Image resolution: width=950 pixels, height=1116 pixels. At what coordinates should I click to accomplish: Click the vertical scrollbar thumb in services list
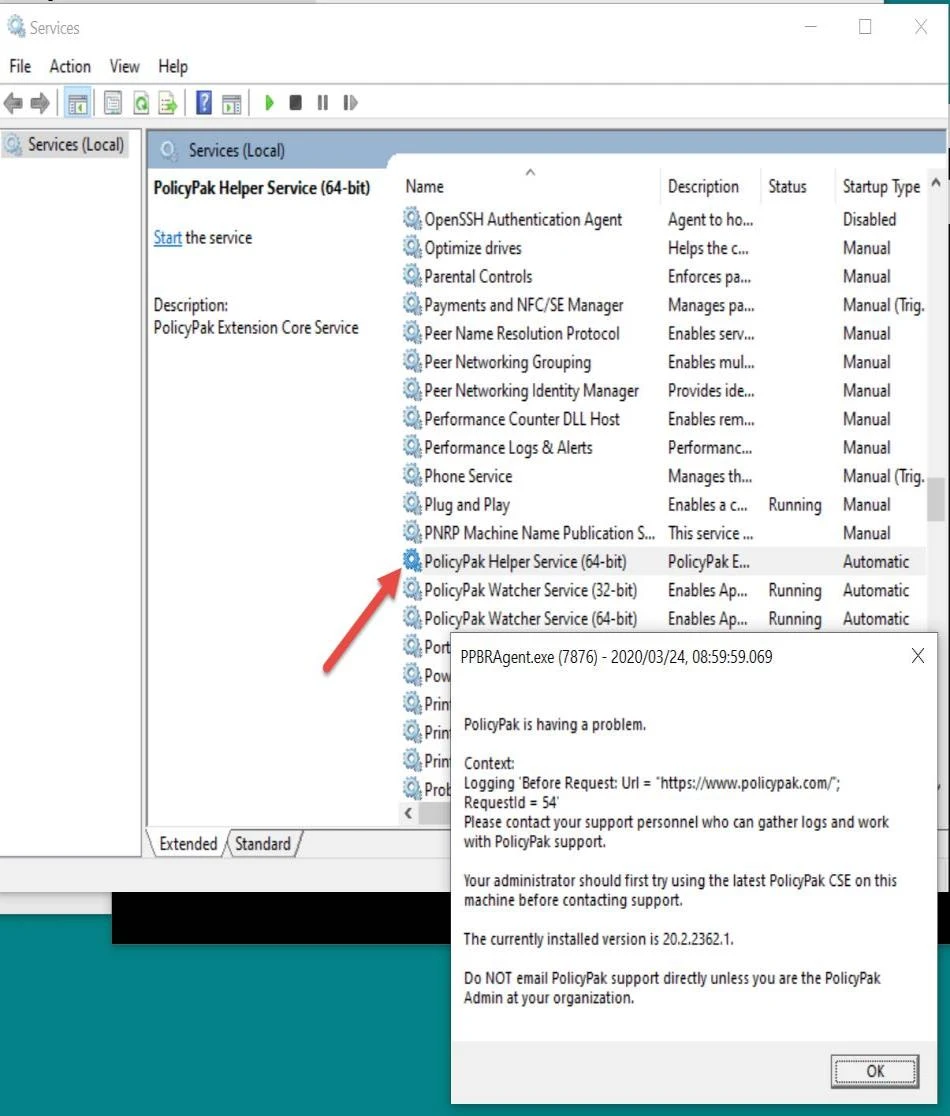point(936,500)
